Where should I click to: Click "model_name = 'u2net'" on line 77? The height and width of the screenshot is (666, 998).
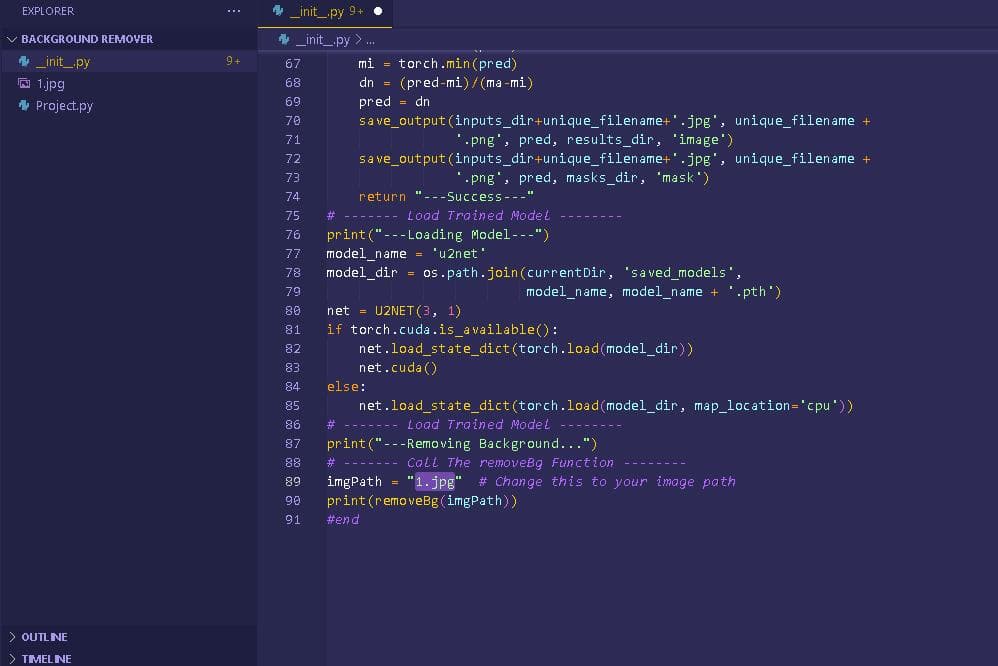pyautogui.click(x=406, y=253)
